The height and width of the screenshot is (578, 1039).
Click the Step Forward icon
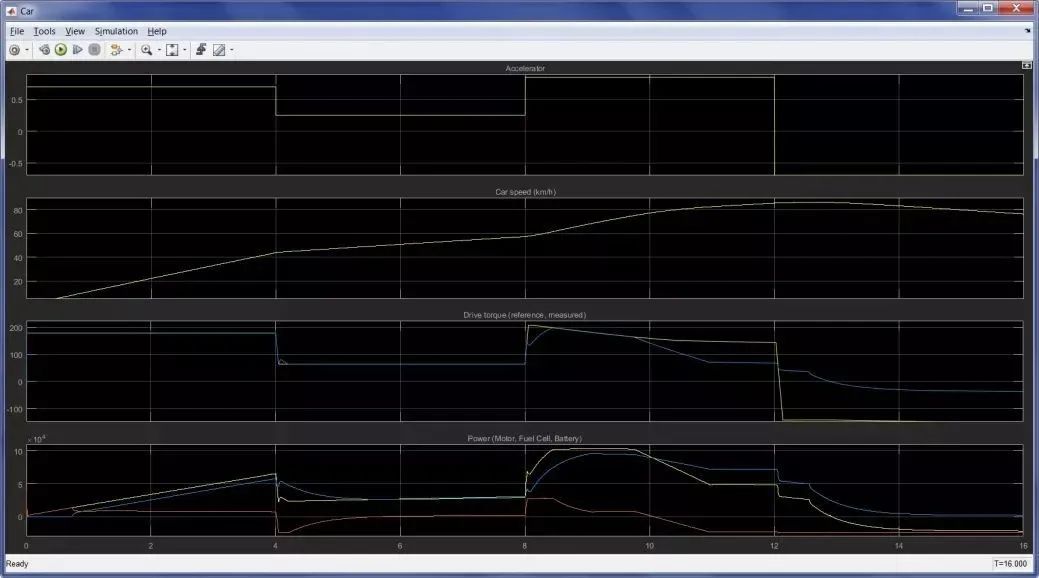77,49
